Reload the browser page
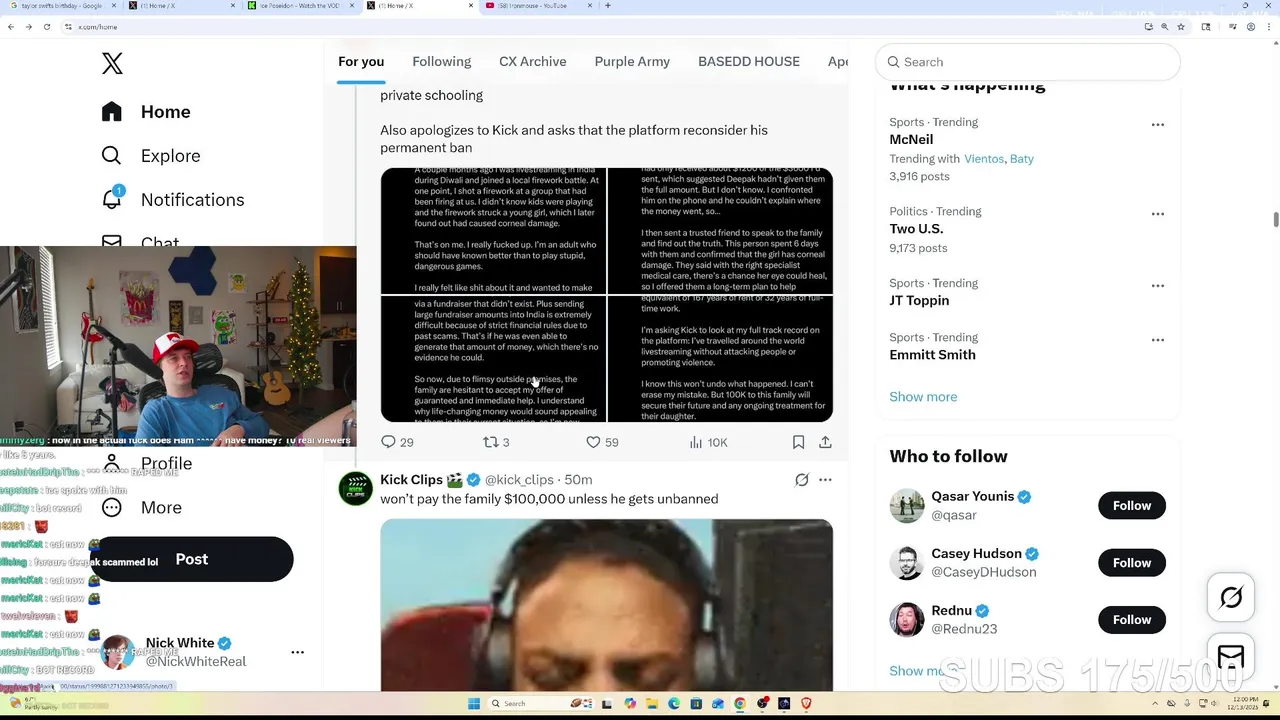1280x720 pixels. pos(46,27)
